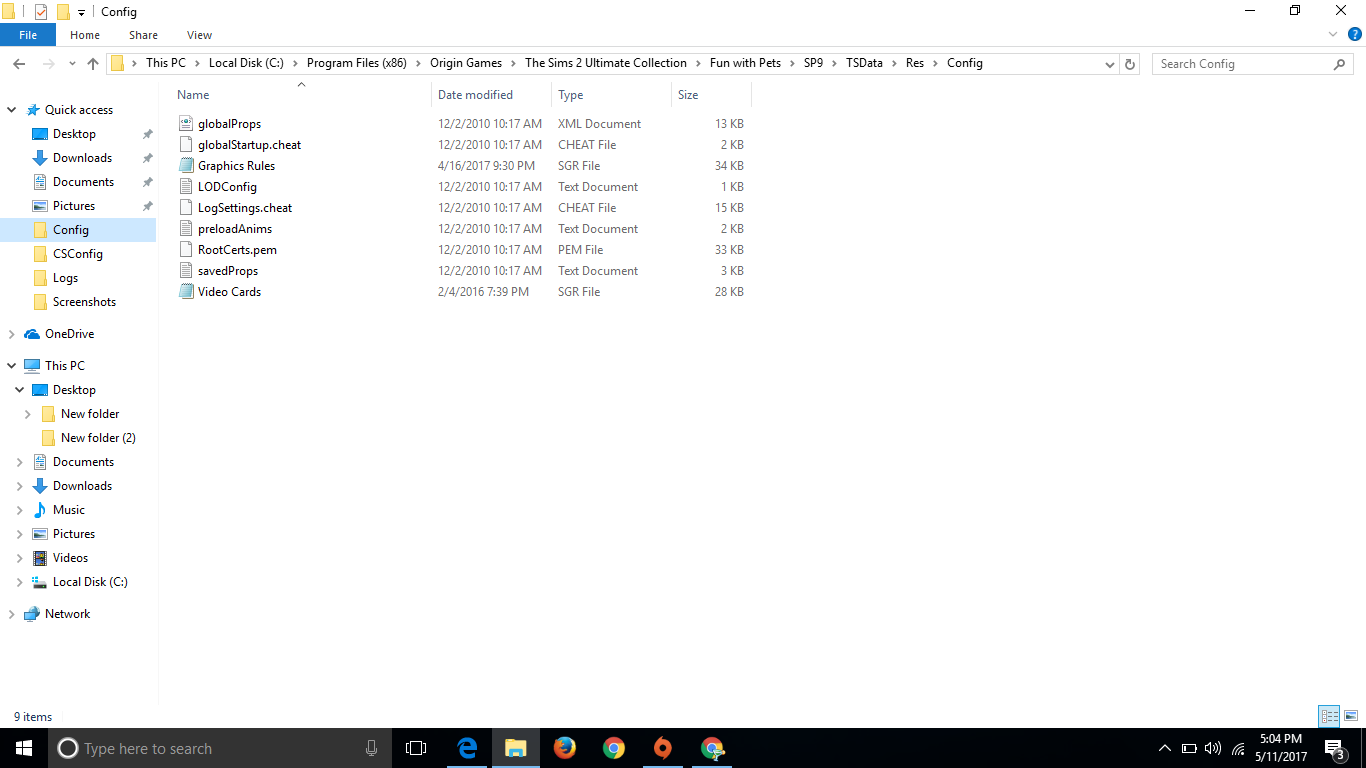This screenshot has width=1366, height=768.
Task: Launch Origin from the taskbar
Action: [x=662, y=748]
